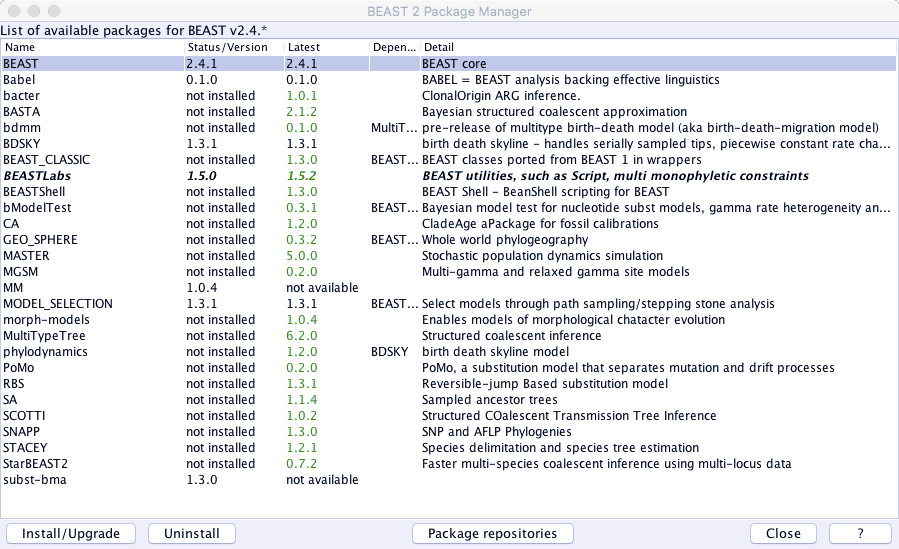Select the STACEY package
This screenshot has width=899, height=549.
click(x=449, y=448)
